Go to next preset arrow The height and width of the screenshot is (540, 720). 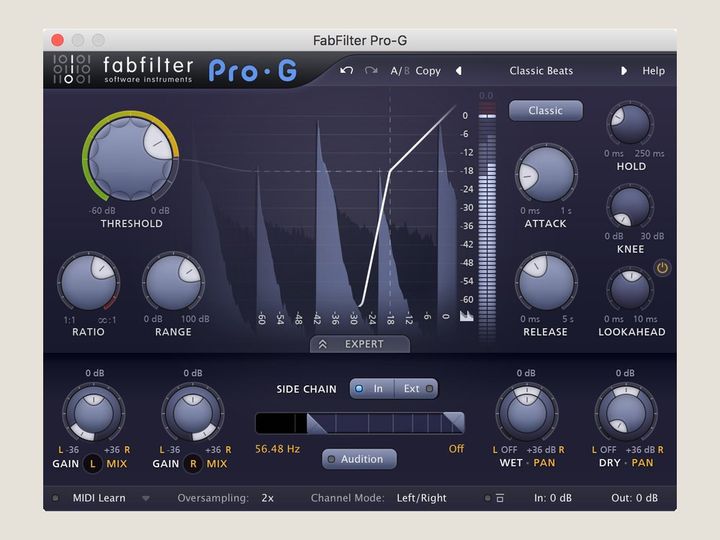click(x=624, y=71)
